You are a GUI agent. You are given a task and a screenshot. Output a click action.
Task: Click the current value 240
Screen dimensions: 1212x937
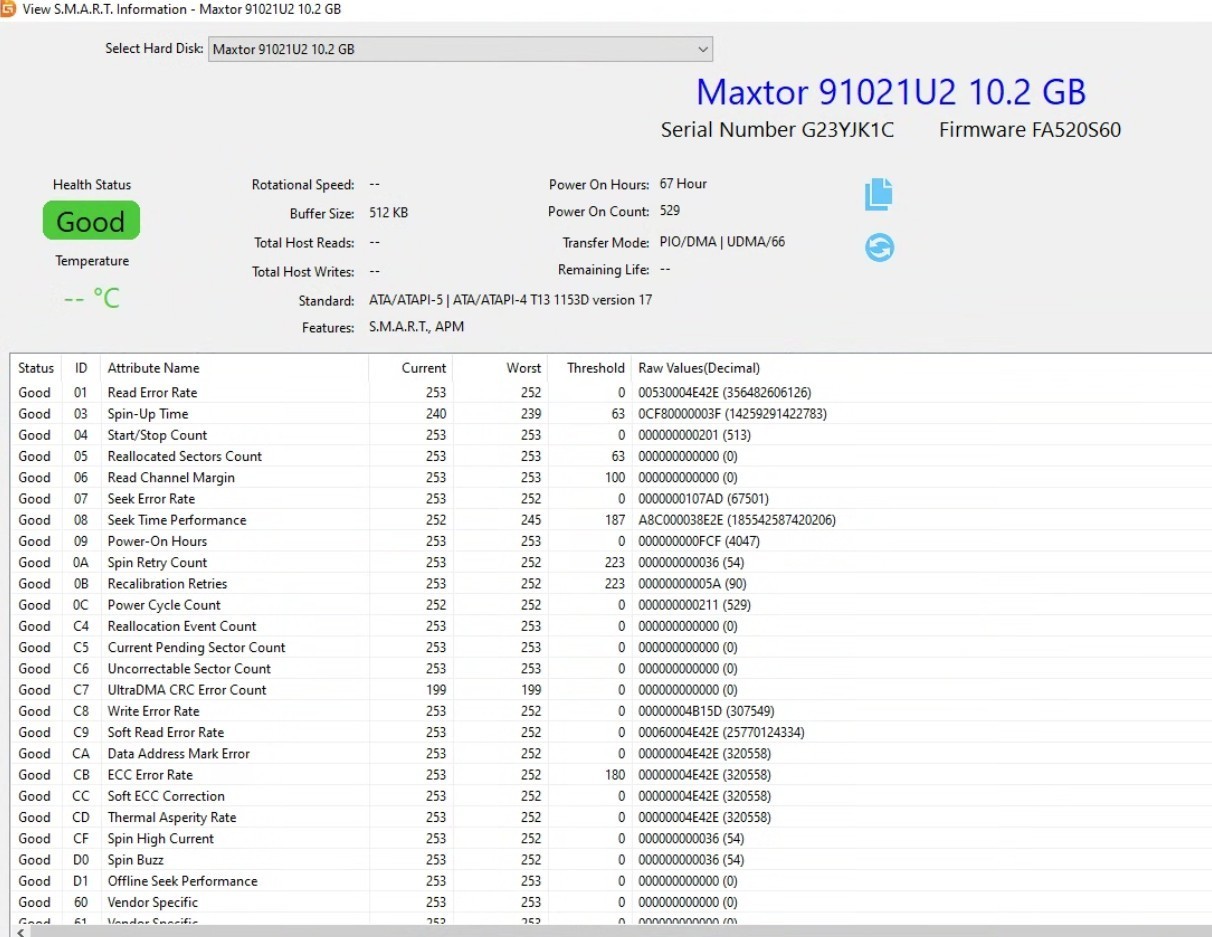(435, 414)
